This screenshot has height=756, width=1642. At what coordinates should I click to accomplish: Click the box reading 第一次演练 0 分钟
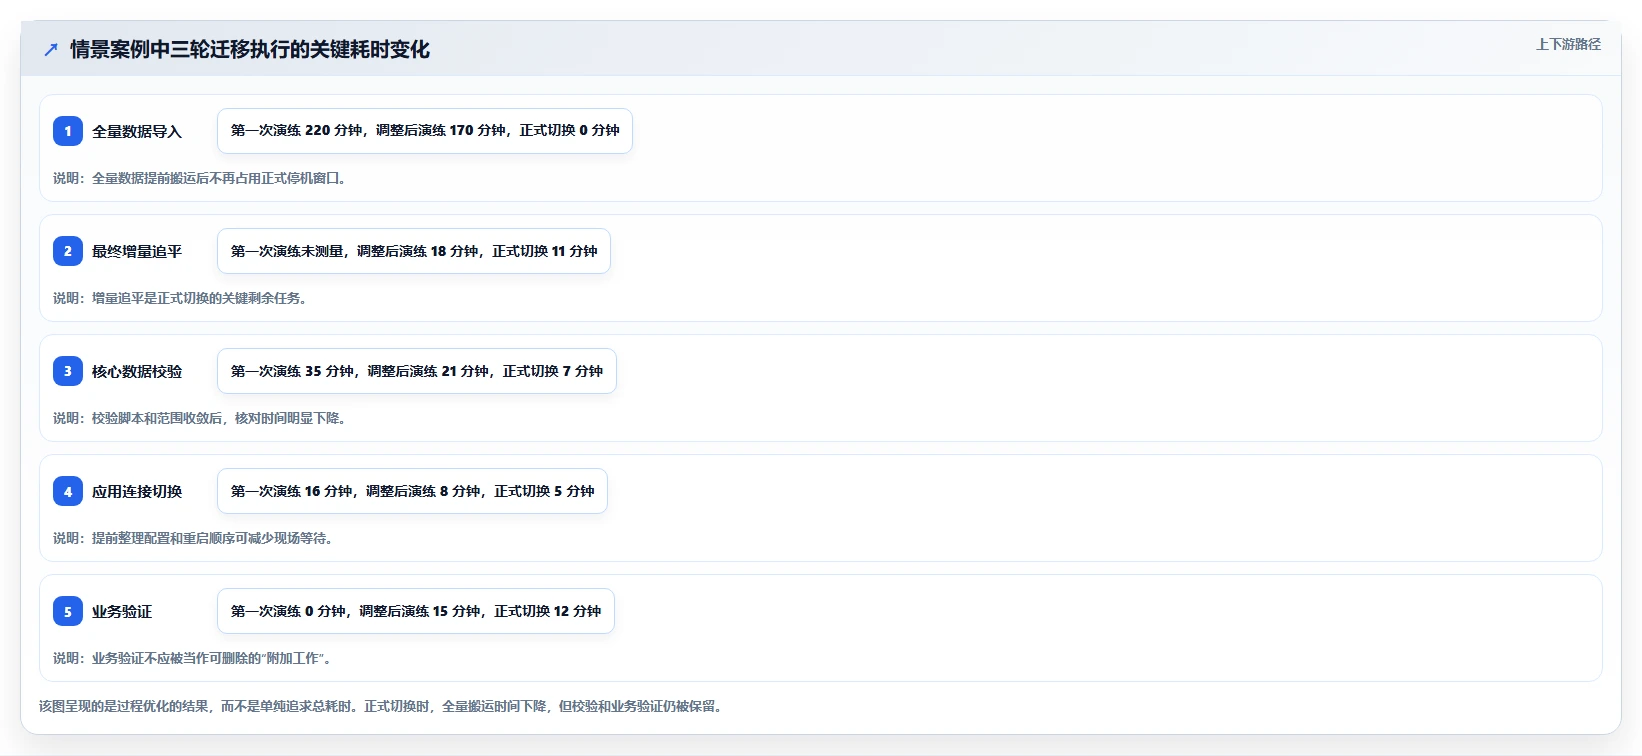pos(416,611)
